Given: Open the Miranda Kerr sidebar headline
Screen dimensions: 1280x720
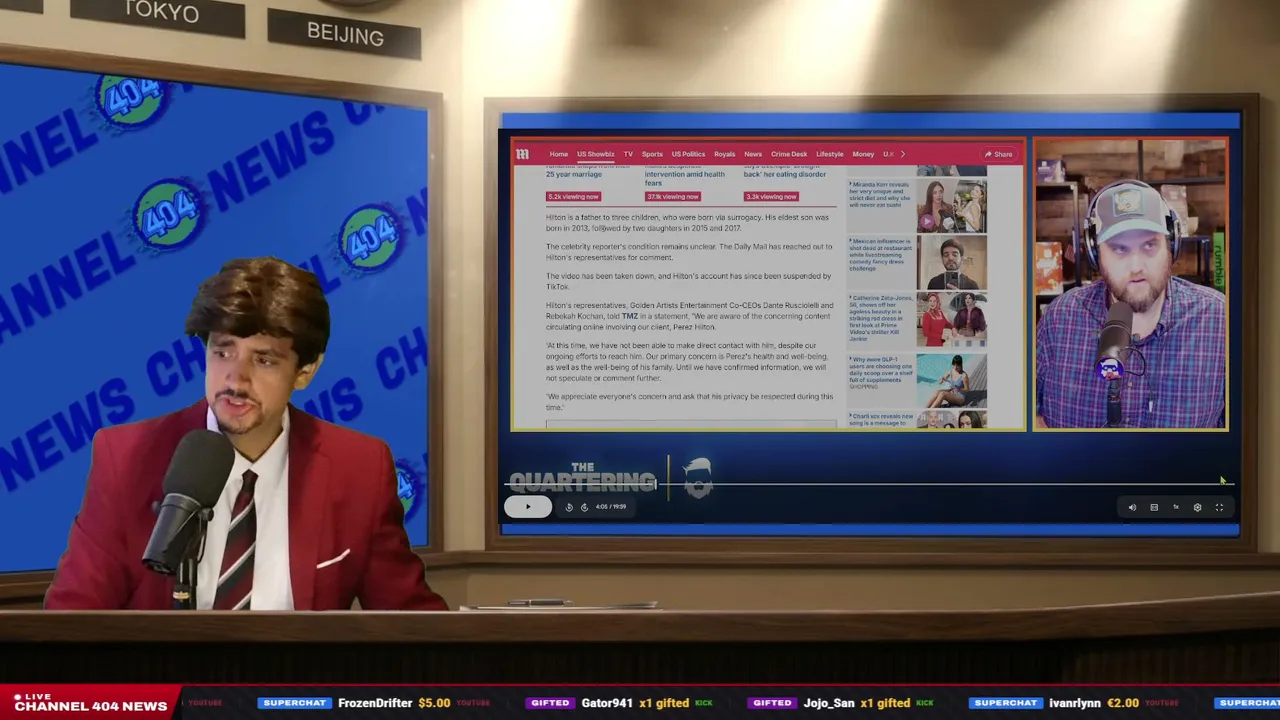Looking at the screenshot, I should click(880, 195).
